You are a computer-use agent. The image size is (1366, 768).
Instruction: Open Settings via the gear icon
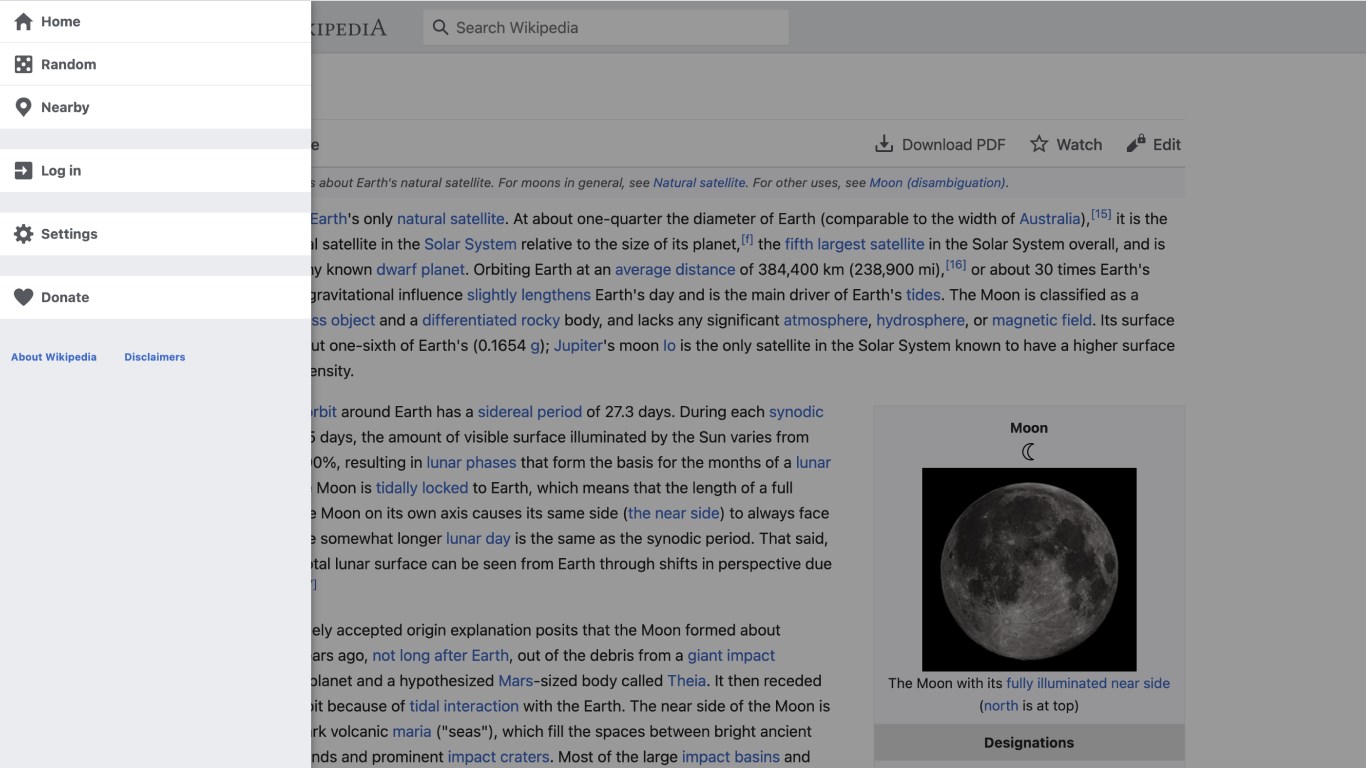pyautogui.click(x=22, y=233)
